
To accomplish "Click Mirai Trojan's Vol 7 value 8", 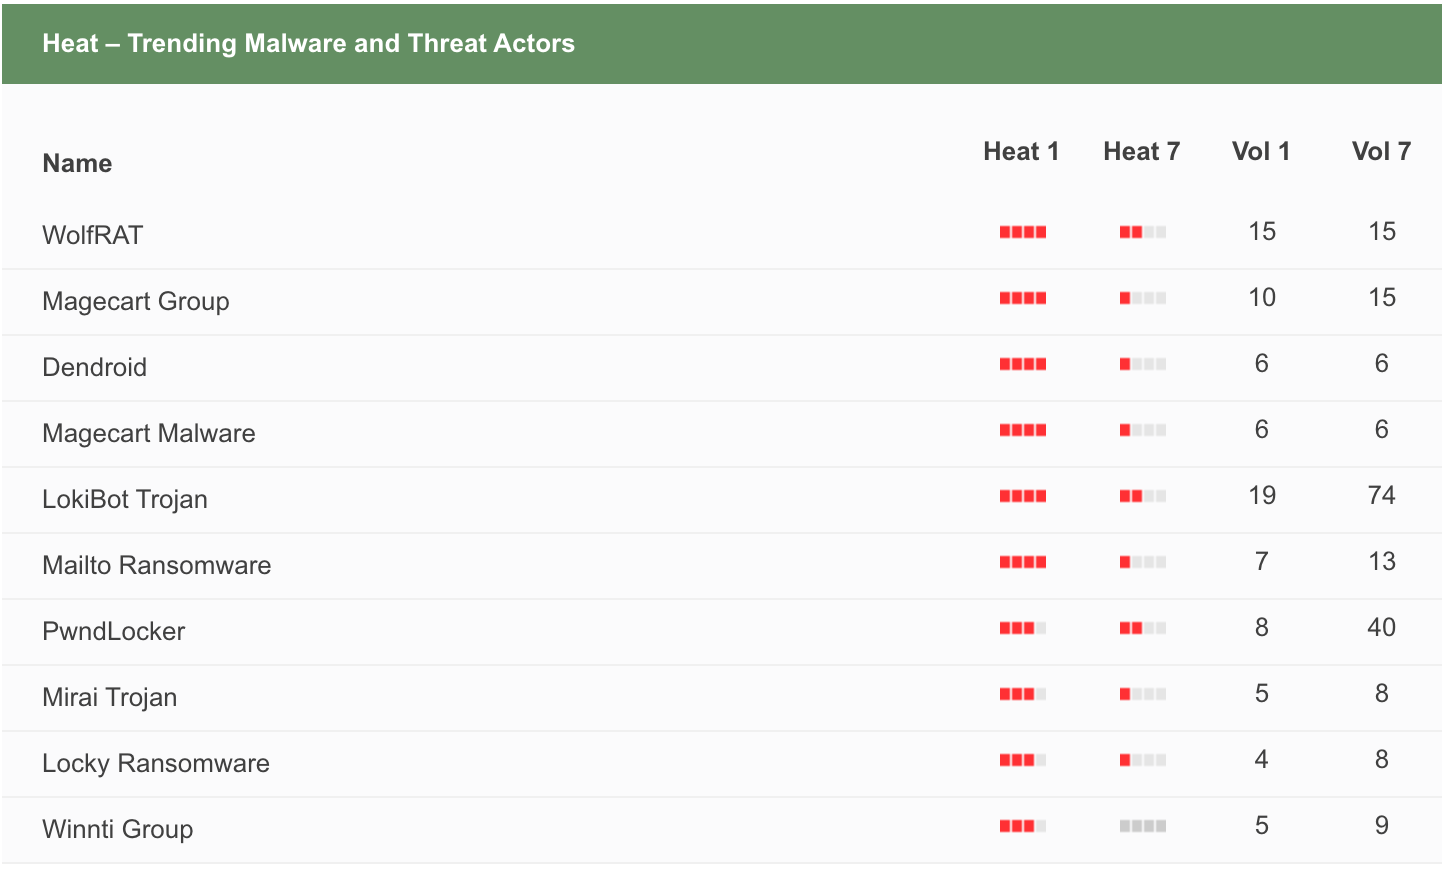I will [1382, 693].
